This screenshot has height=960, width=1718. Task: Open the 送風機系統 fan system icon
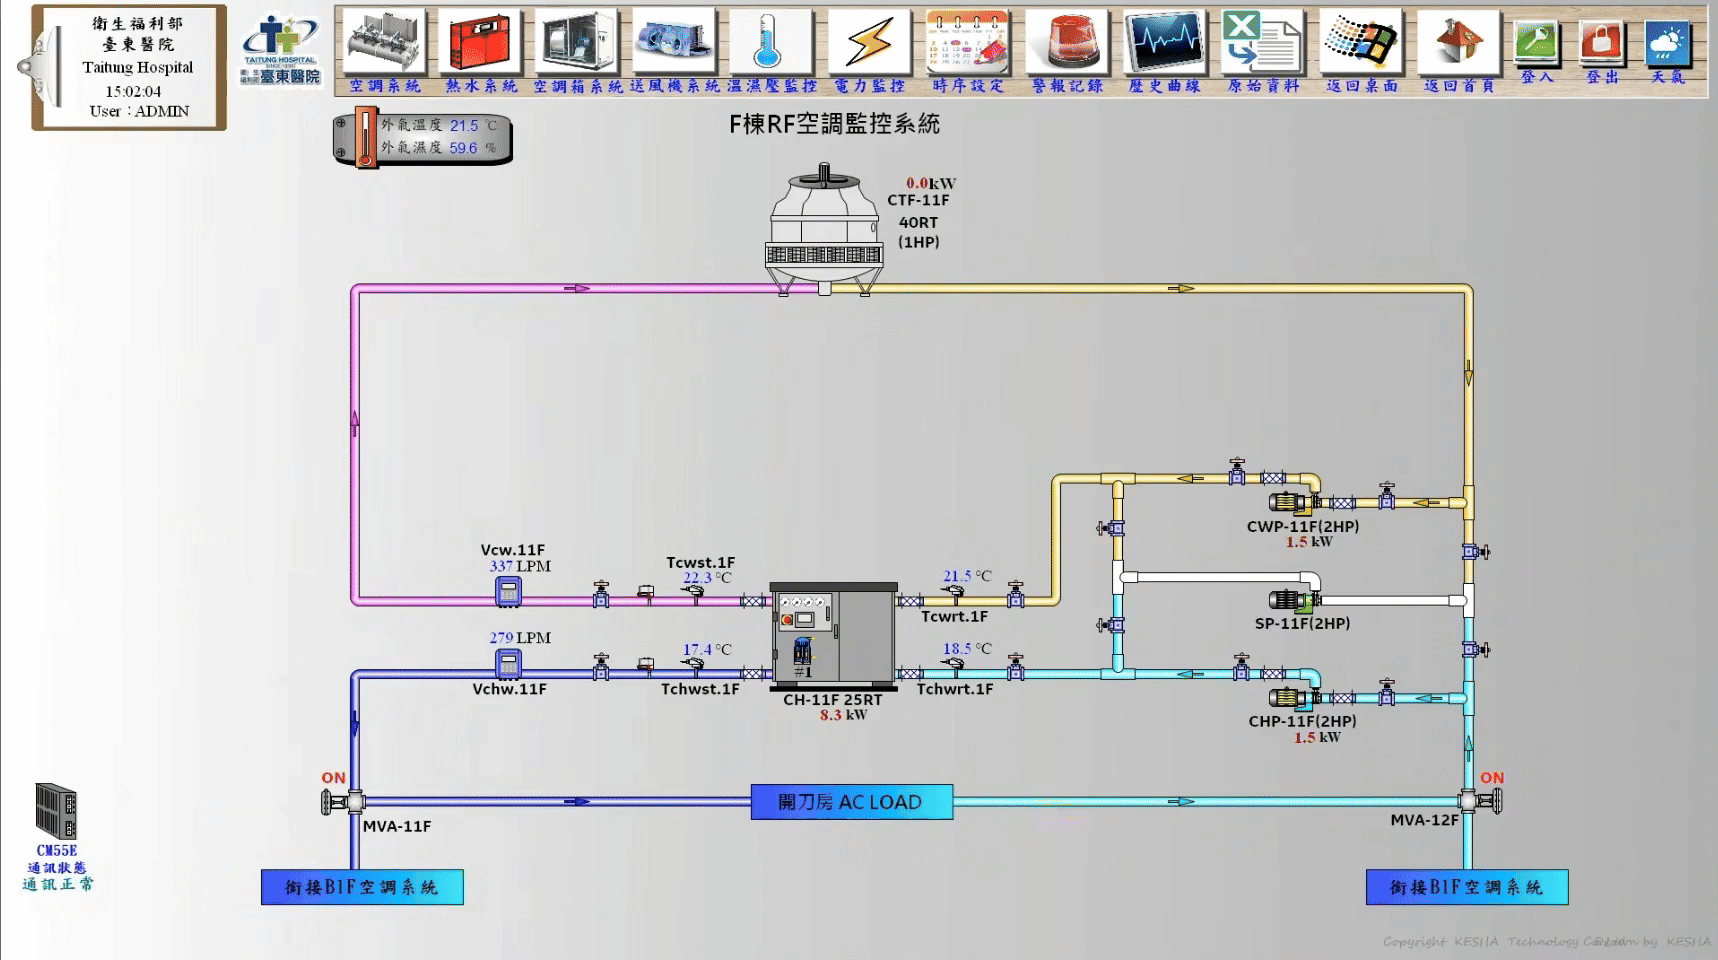pos(674,42)
